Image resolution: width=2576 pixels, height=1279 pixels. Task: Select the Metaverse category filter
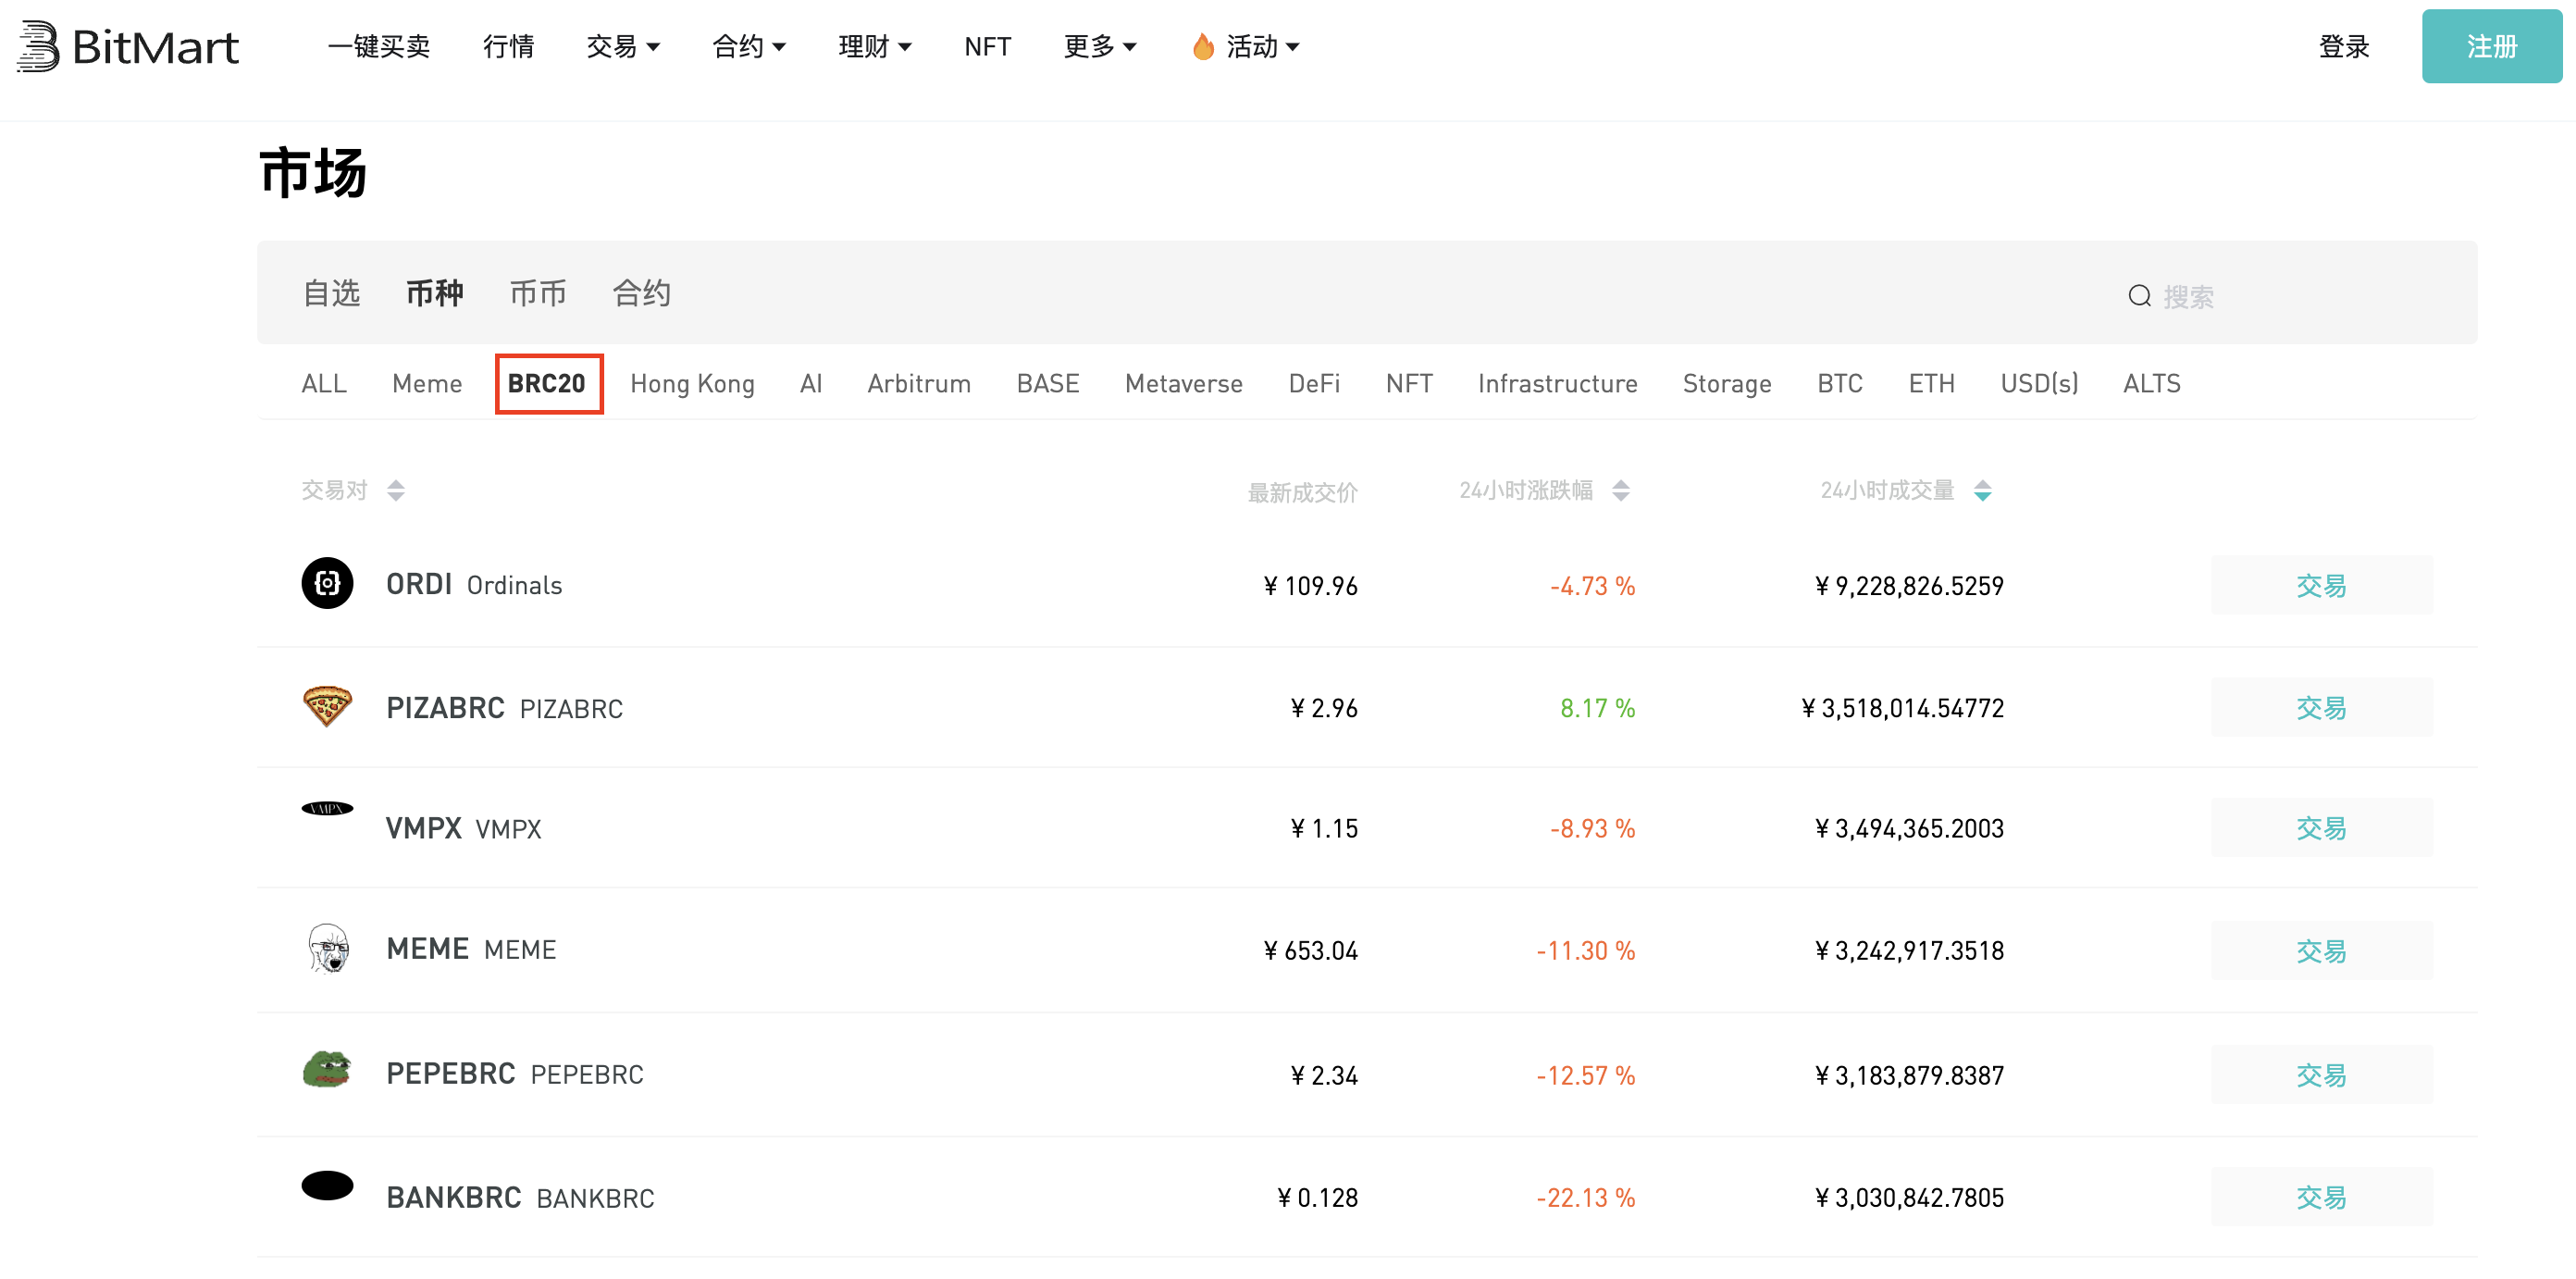(x=1184, y=384)
